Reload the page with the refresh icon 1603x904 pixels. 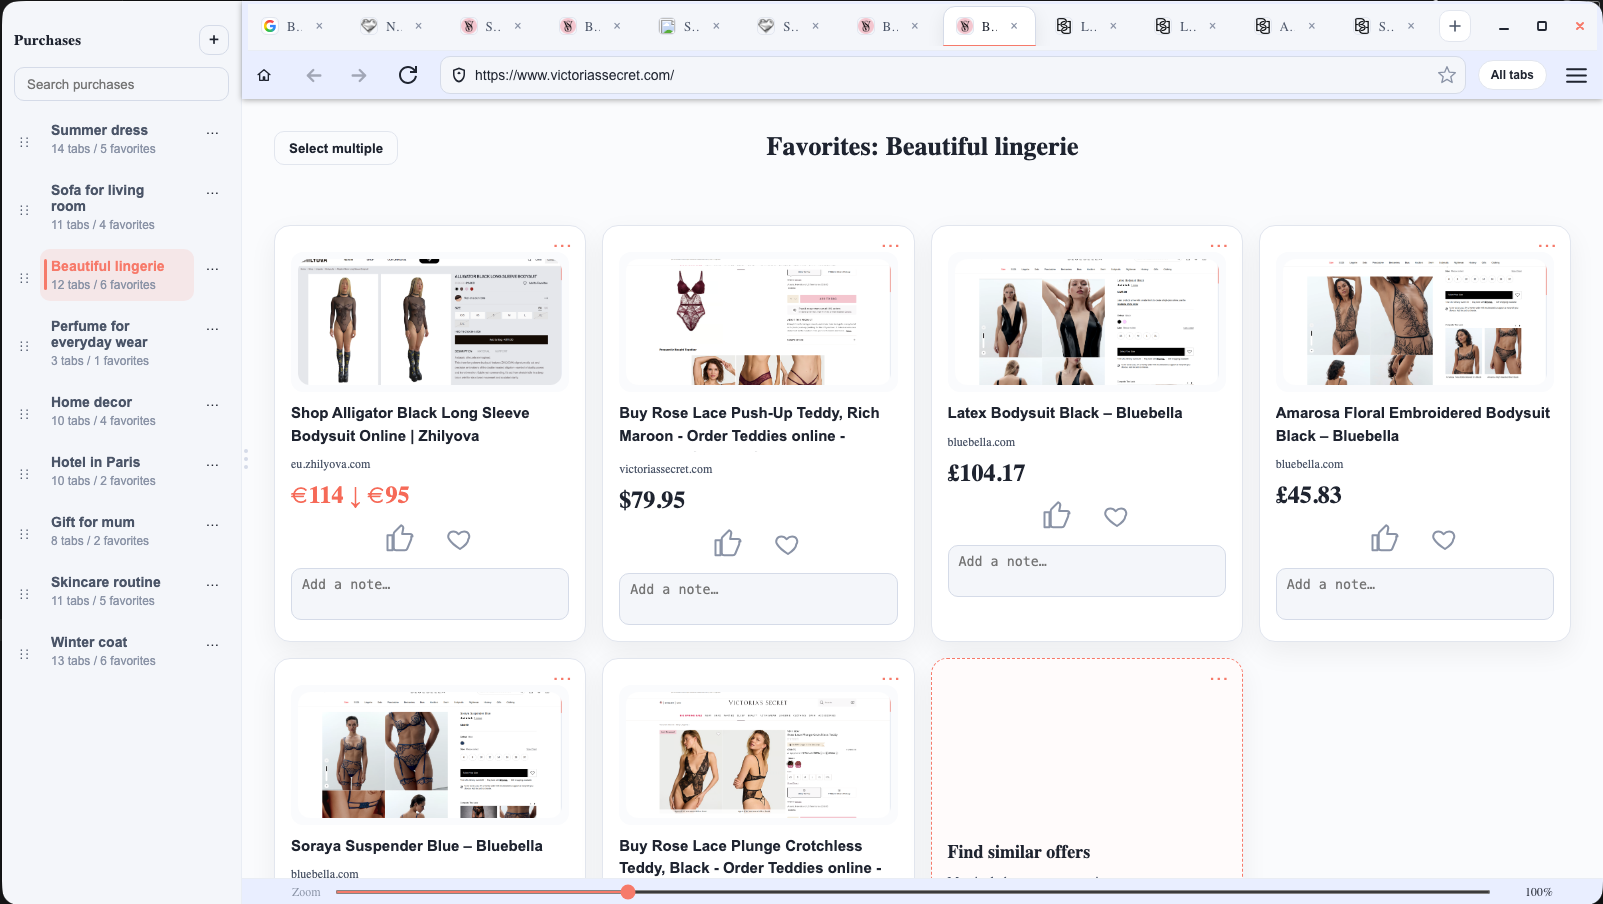408,75
